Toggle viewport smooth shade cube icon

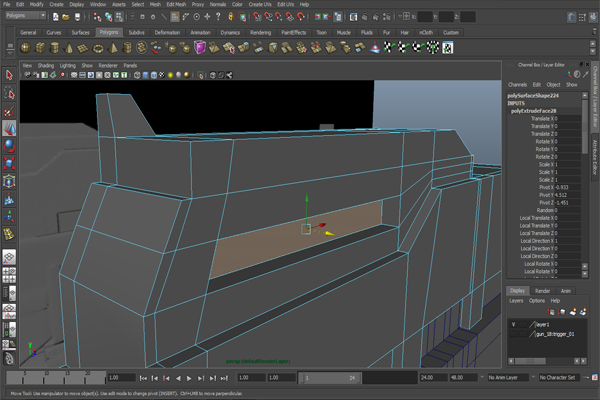[145, 75]
